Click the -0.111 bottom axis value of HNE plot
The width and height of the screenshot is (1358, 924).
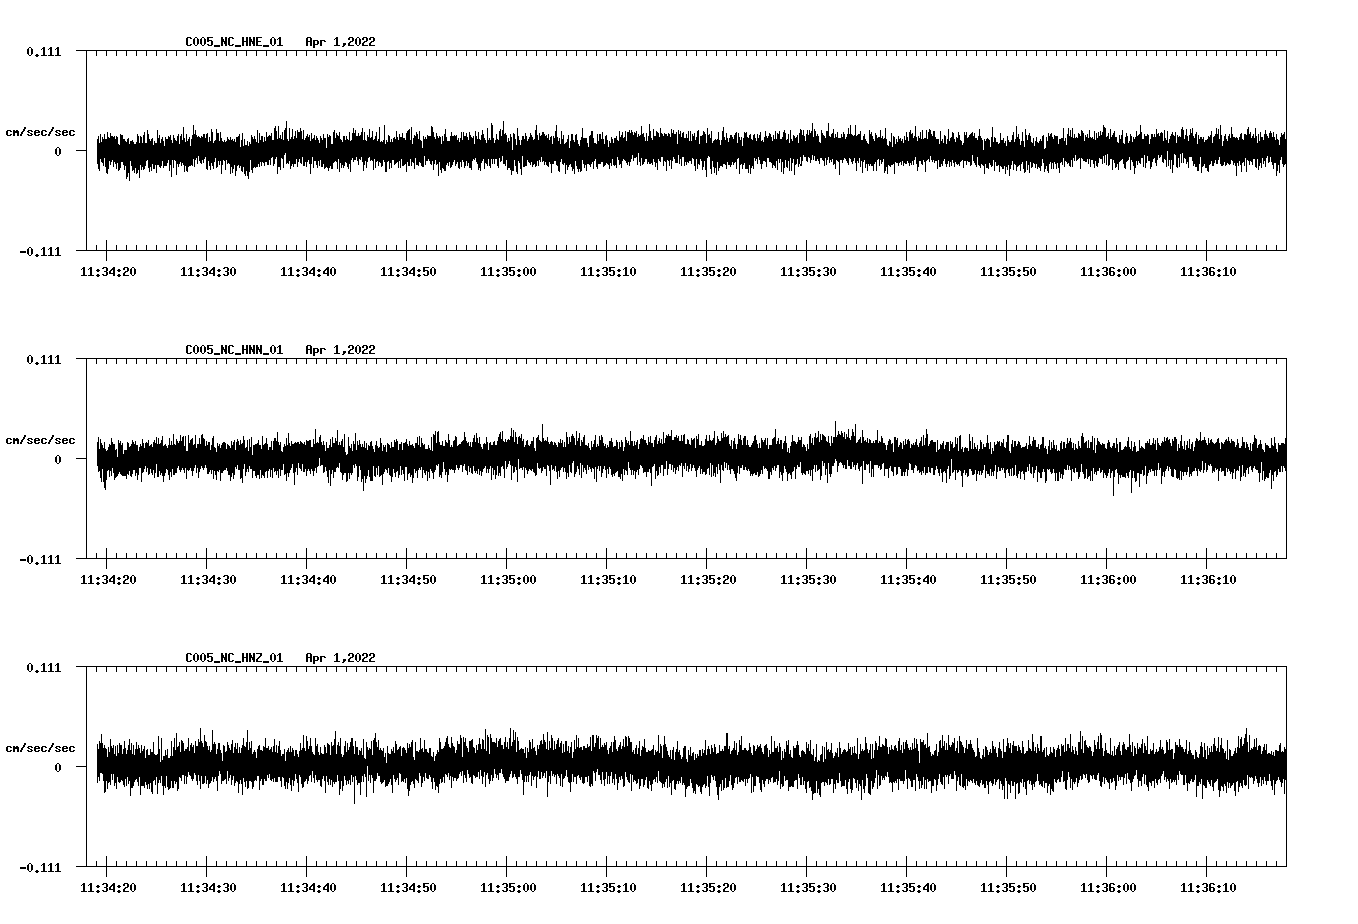tap(40, 251)
